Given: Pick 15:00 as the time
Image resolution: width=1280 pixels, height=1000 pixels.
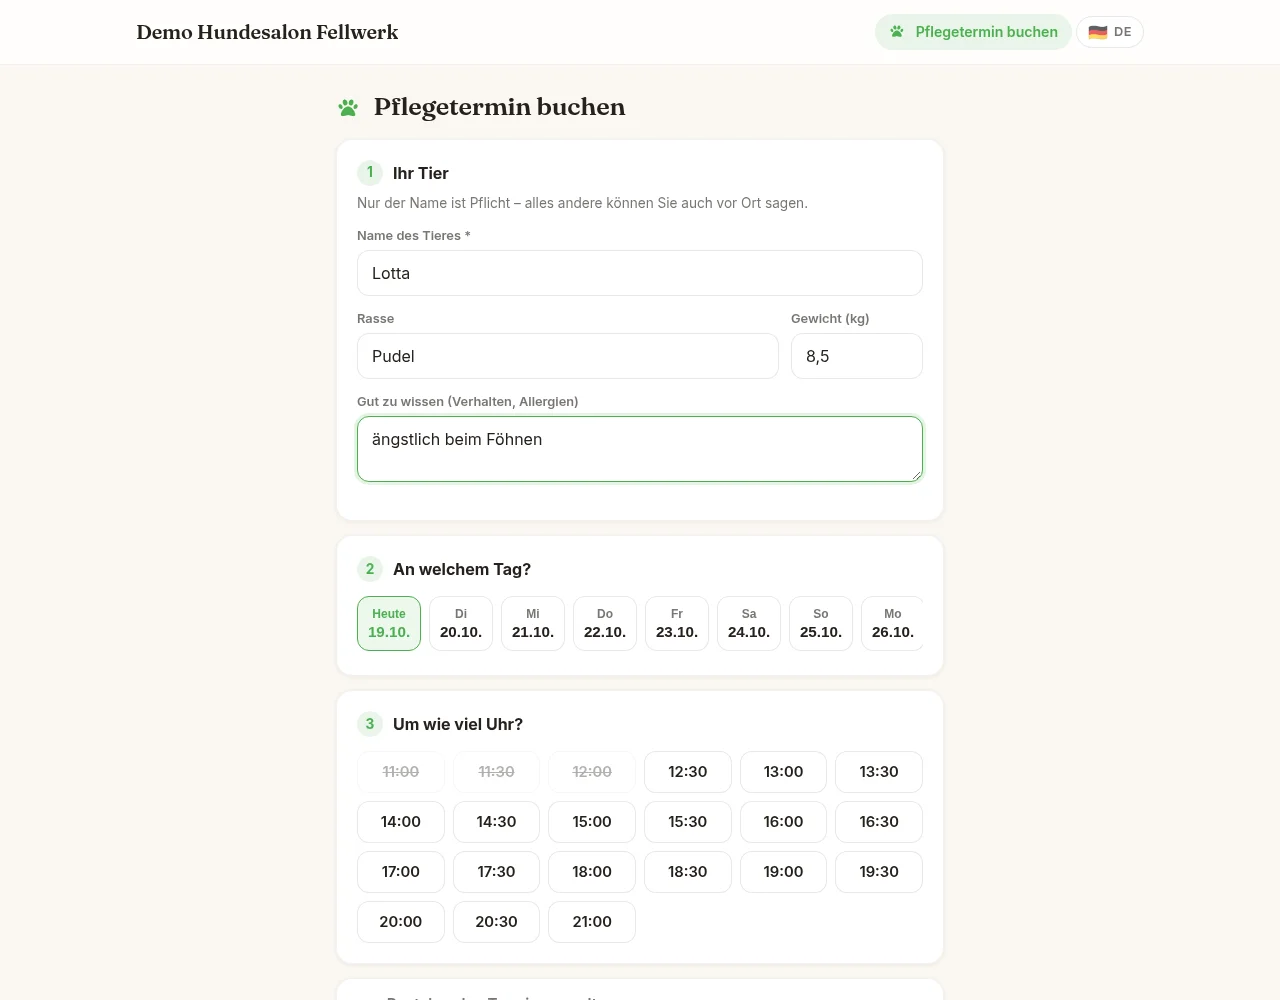Looking at the screenshot, I should (x=592, y=822).
